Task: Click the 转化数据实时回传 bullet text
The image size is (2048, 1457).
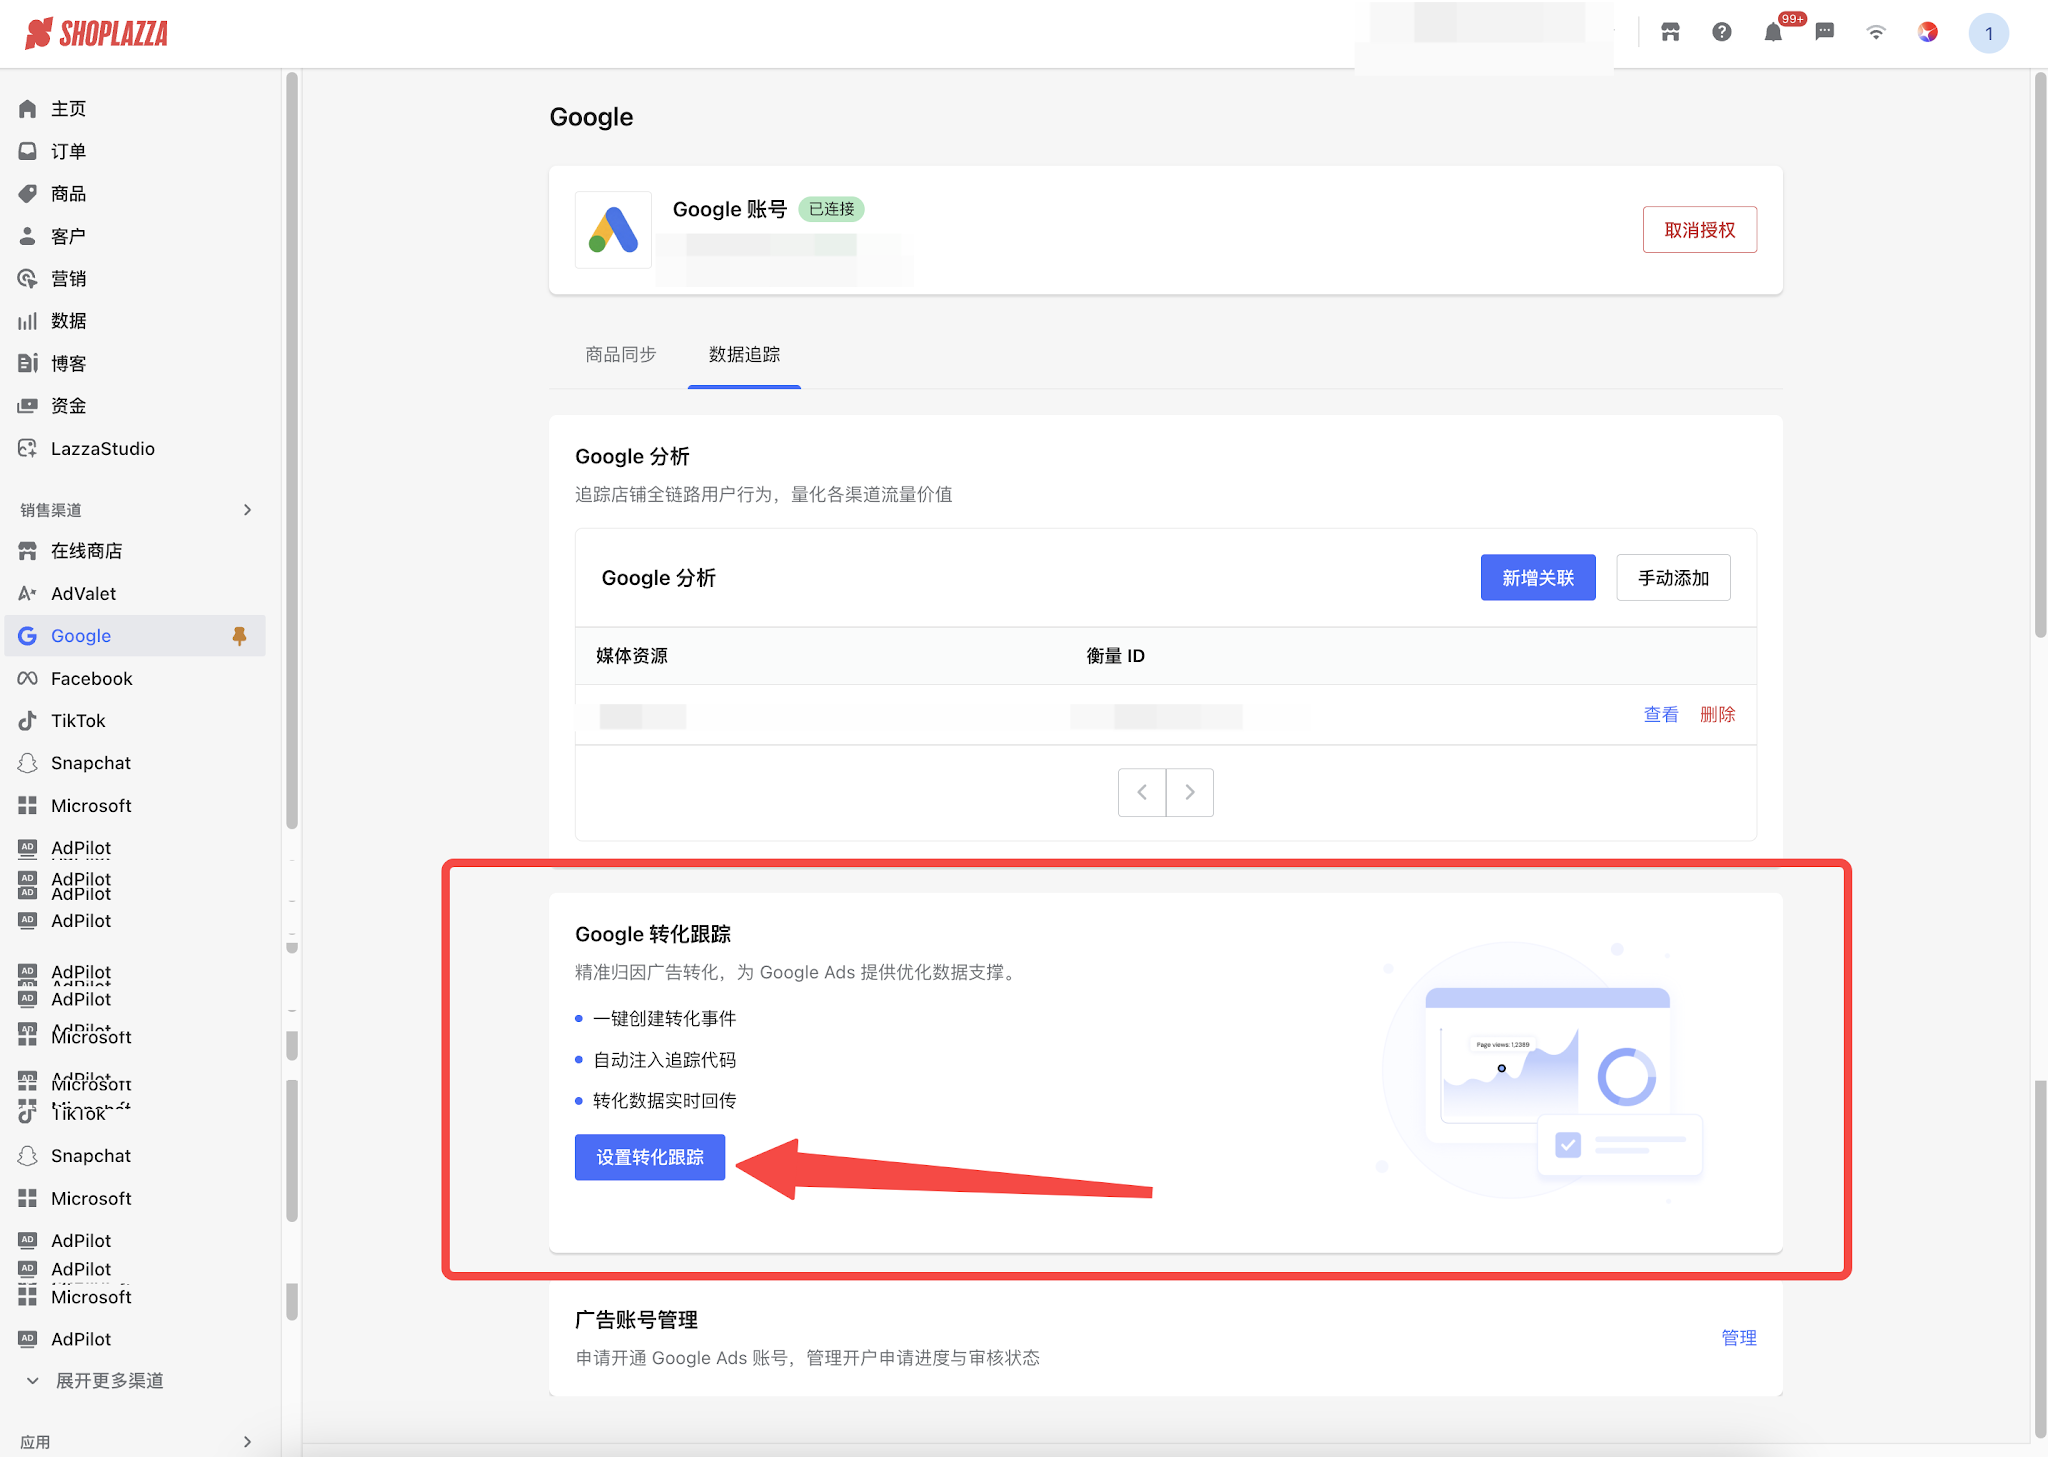Action: [664, 1100]
